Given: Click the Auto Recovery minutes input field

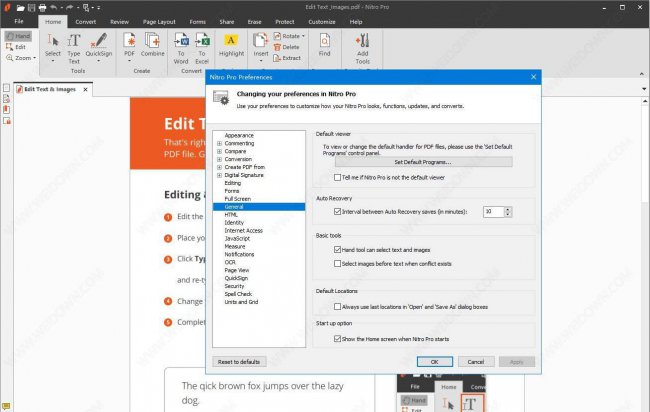Looking at the screenshot, I should (x=493, y=212).
